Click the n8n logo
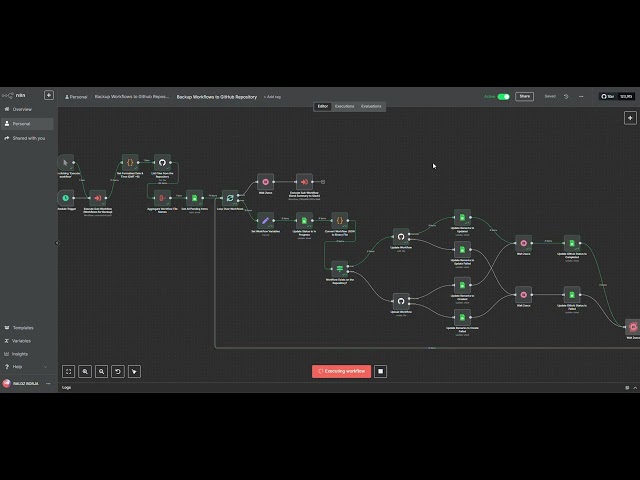640x480 pixels. pos(13,95)
